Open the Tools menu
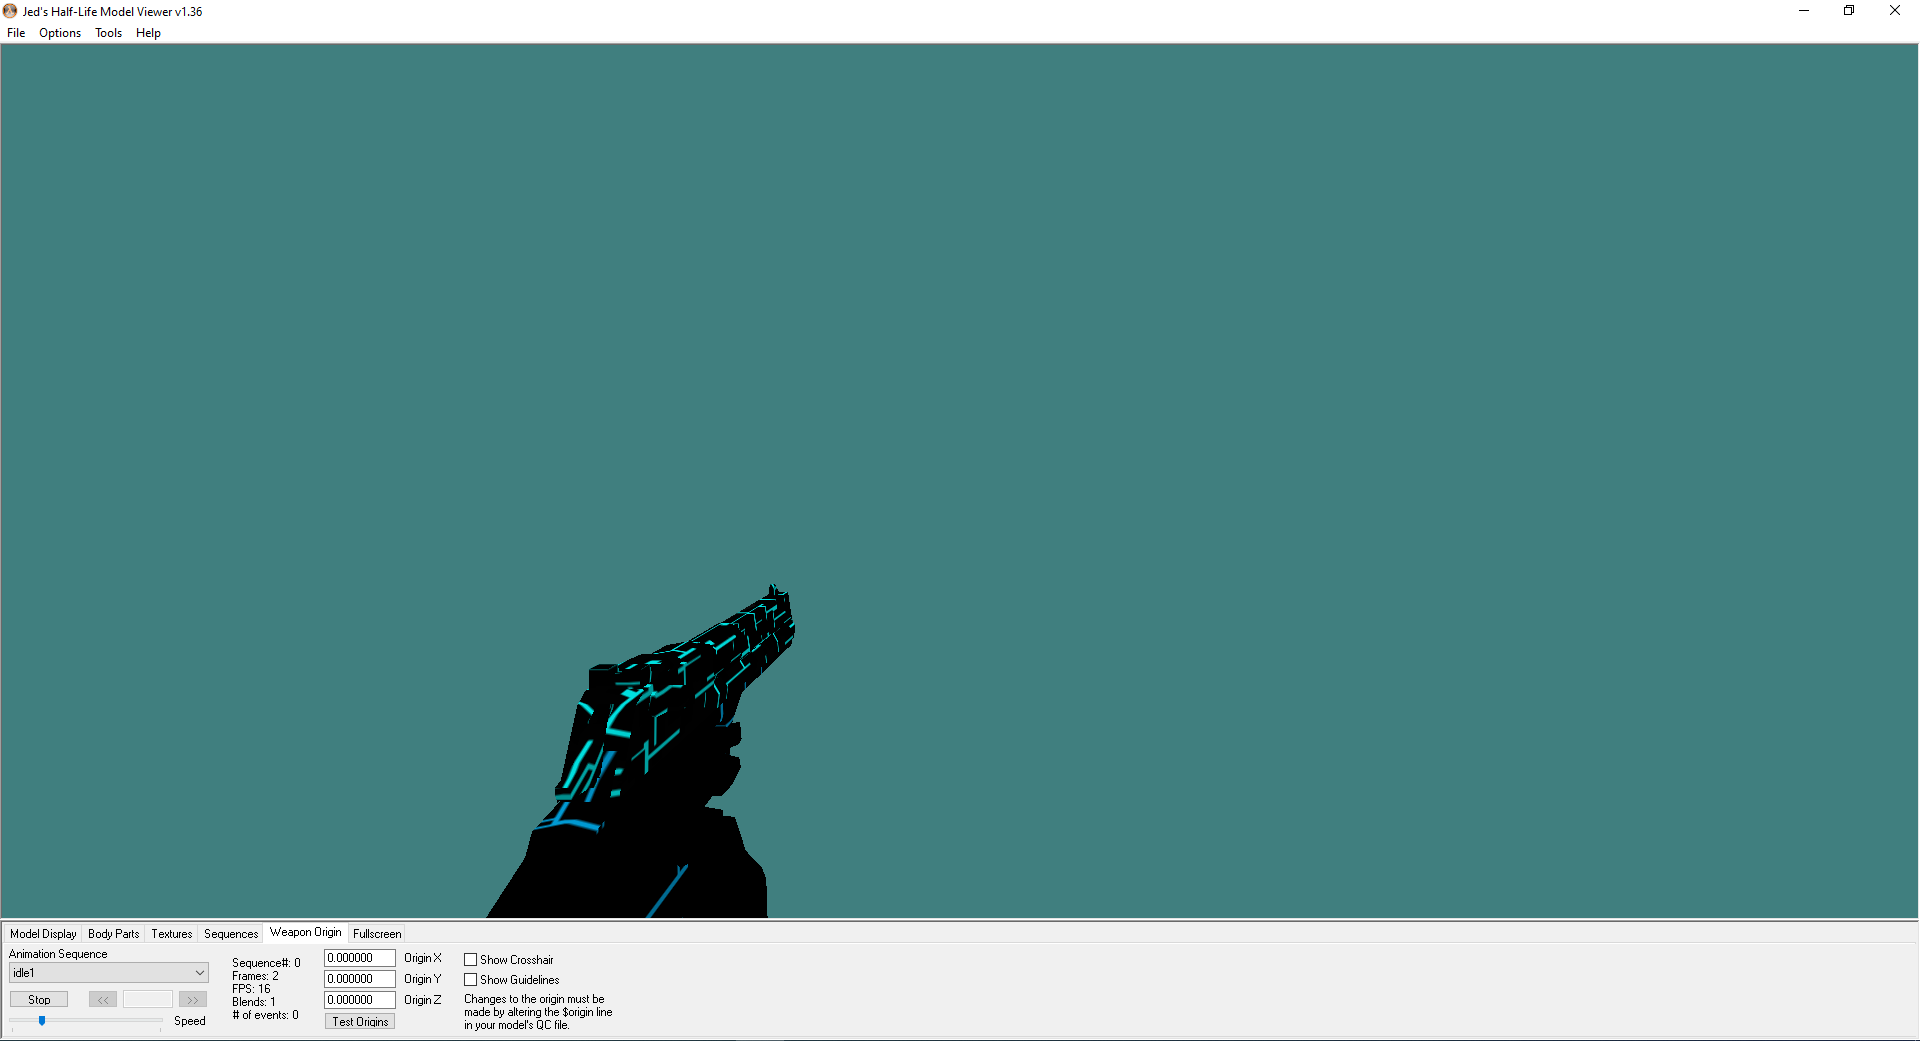Screen dimensions: 1920x1041 pos(108,33)
